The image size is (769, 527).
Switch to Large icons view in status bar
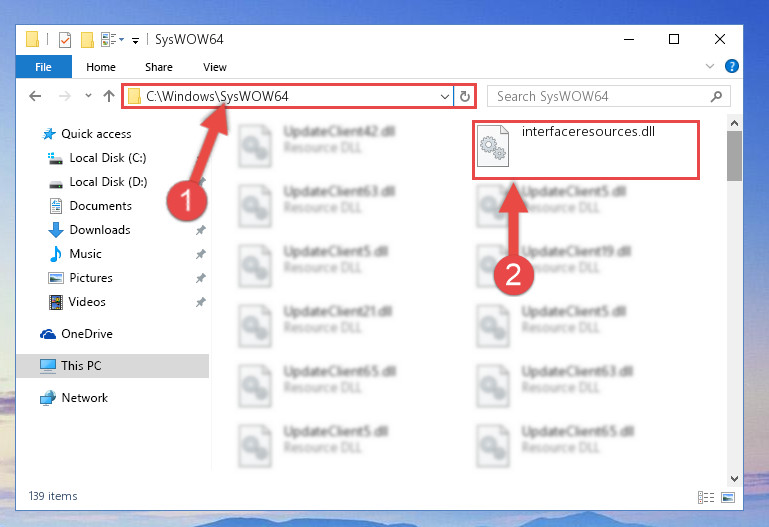click(x=728, y=498)
